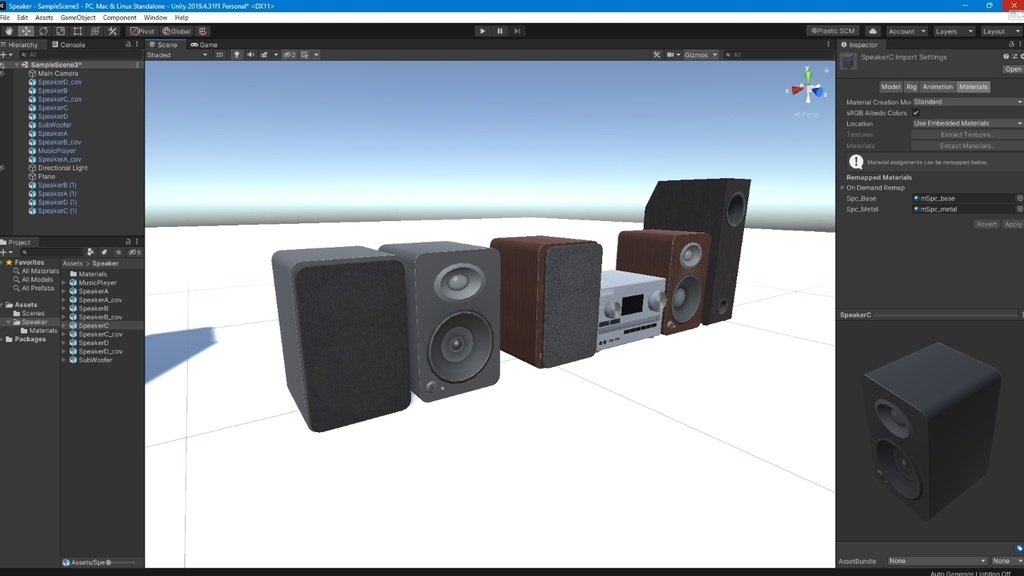Lock the Hierarchy panel
This screenshot has height=576, width=1024.
[x=128, y=44]
